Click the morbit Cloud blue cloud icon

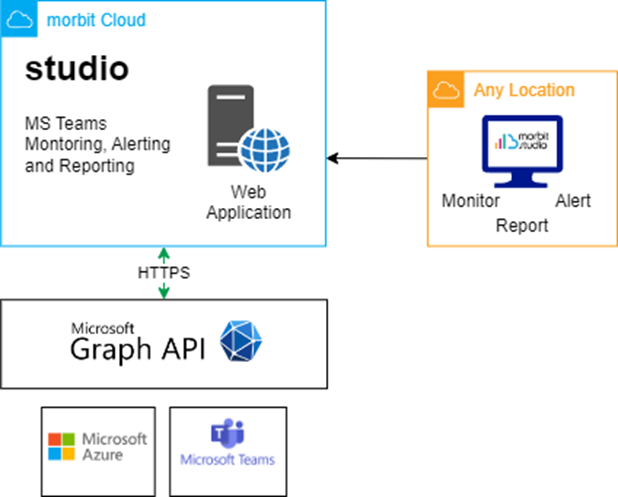[x=19, y=19]
